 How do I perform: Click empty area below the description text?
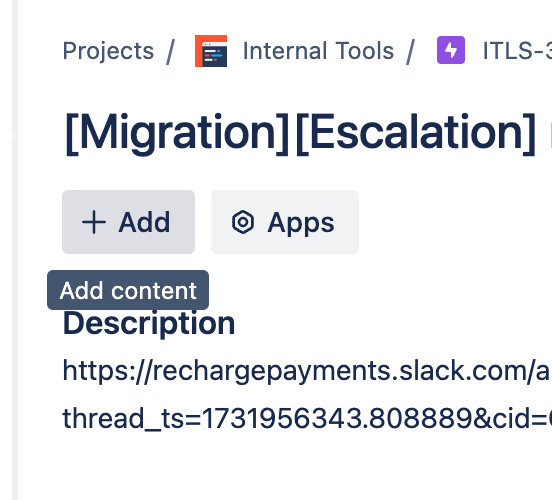point(282,468)
